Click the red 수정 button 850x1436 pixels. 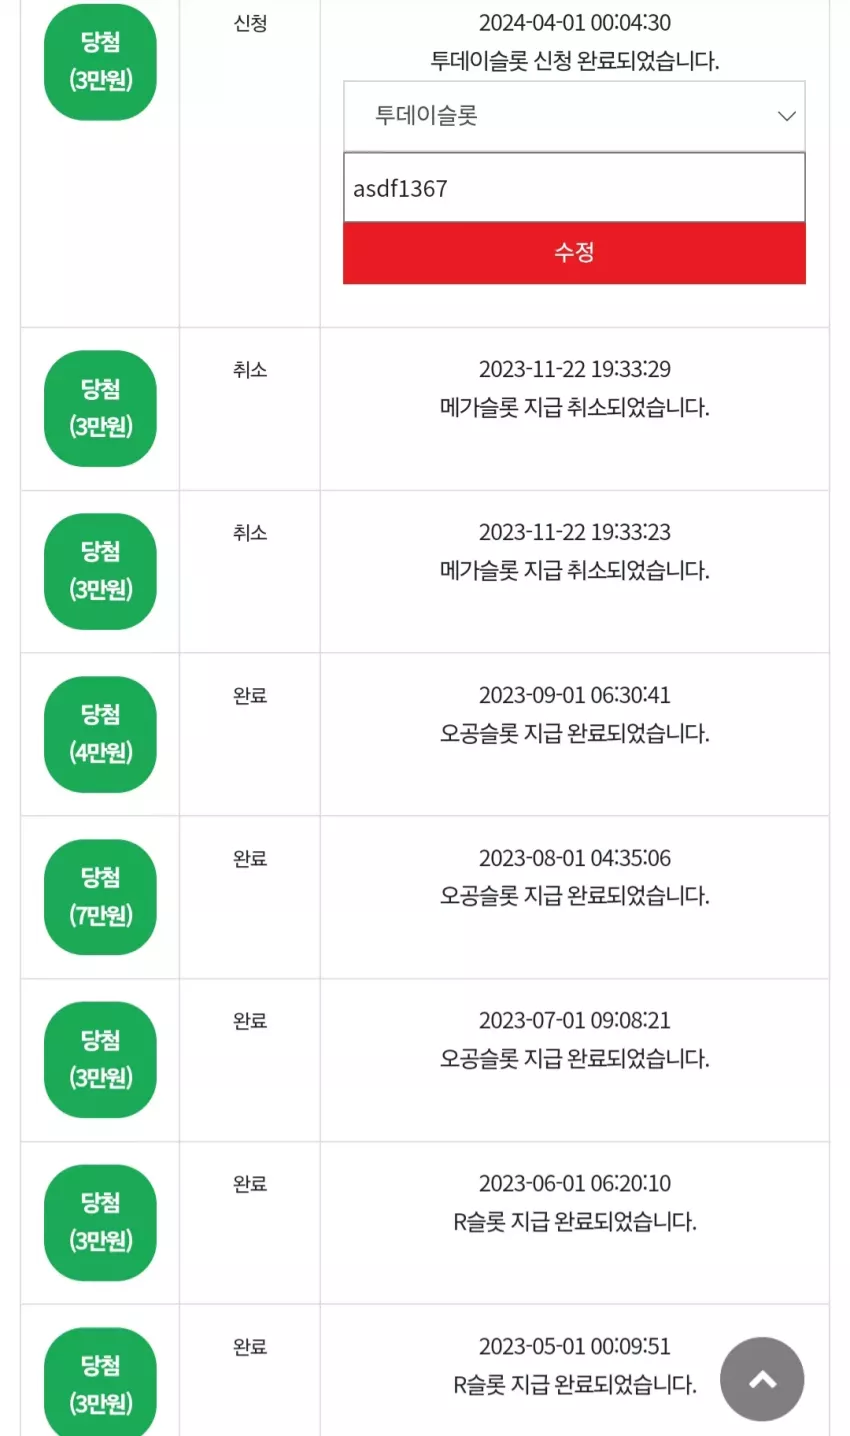[574, 253]
